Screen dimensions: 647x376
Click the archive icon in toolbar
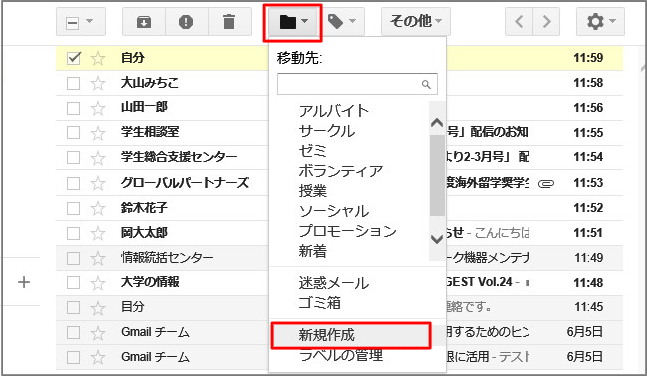pyautogui.click(x=144, y=21)
